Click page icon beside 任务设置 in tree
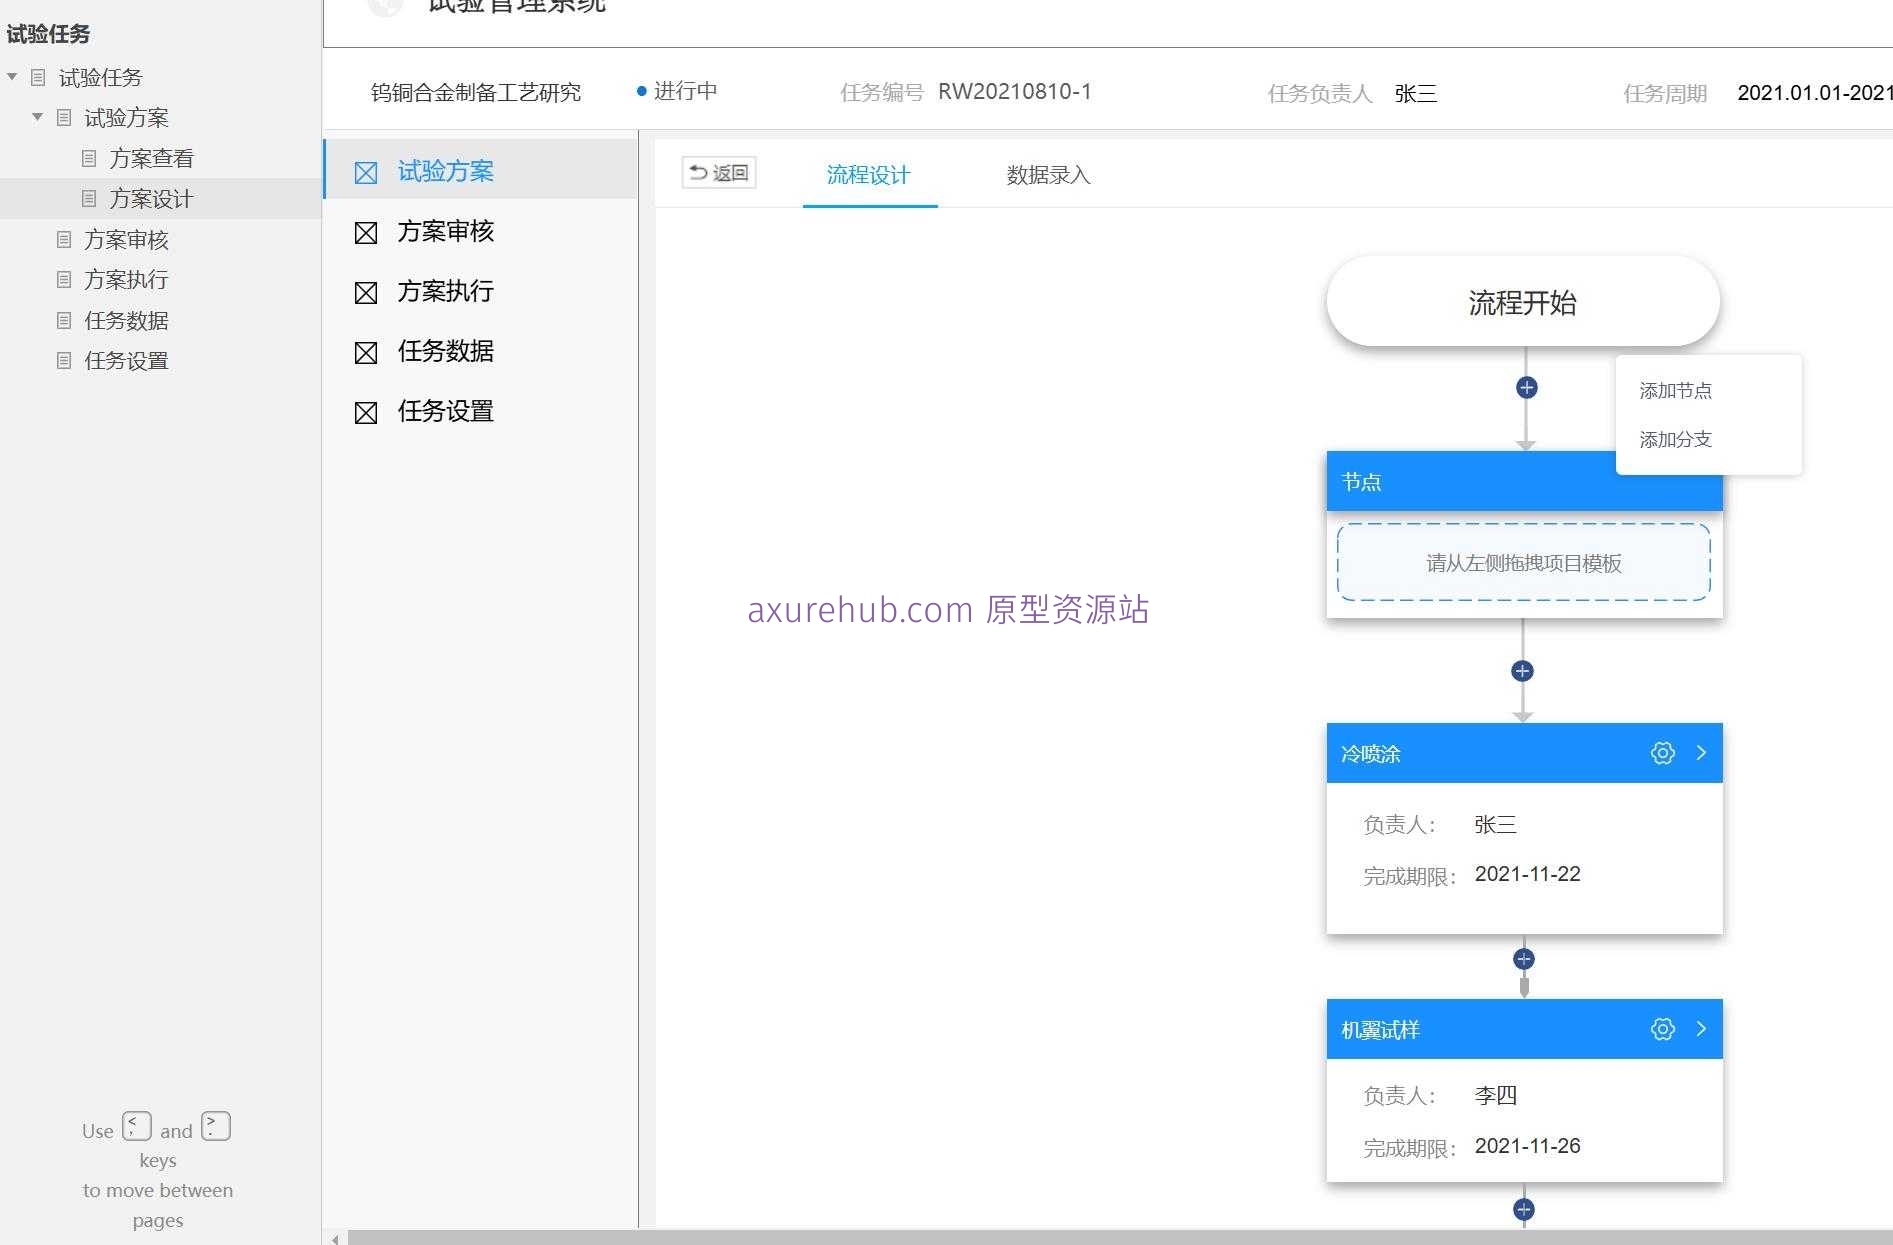 64,360
